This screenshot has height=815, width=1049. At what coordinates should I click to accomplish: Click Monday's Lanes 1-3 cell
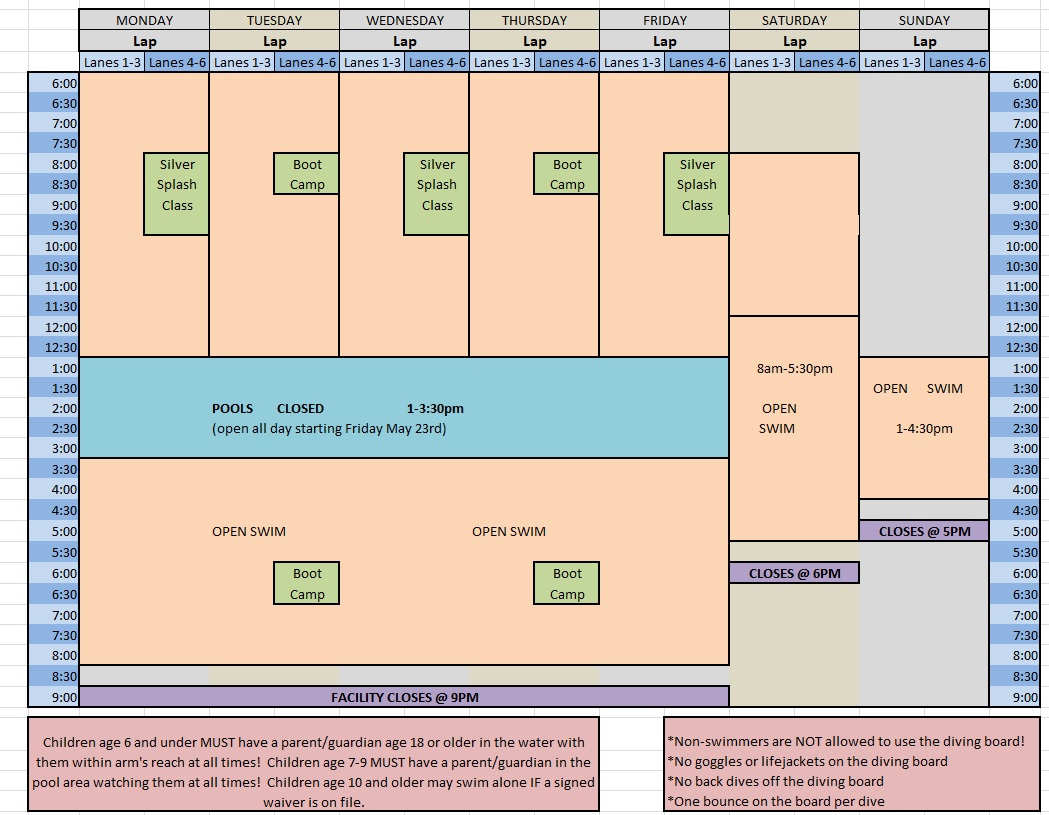tap(112, 62)
